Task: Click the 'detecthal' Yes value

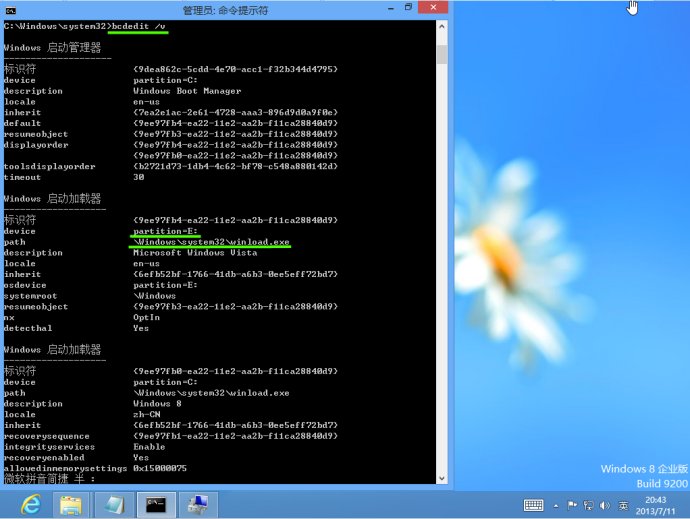Action: tap(141, 328)
